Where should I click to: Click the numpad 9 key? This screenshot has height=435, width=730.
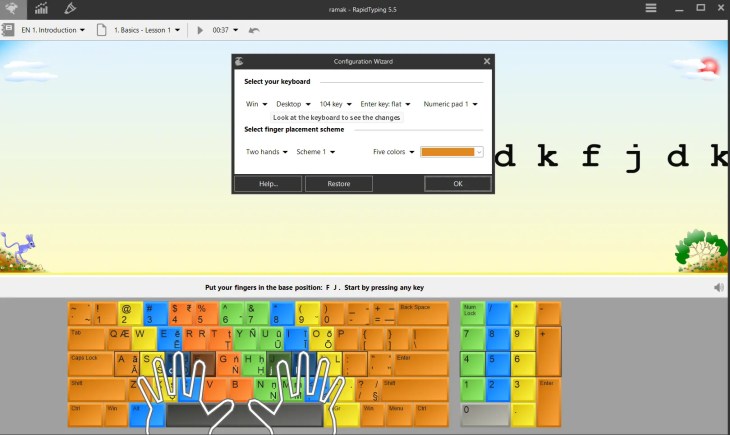523,339
